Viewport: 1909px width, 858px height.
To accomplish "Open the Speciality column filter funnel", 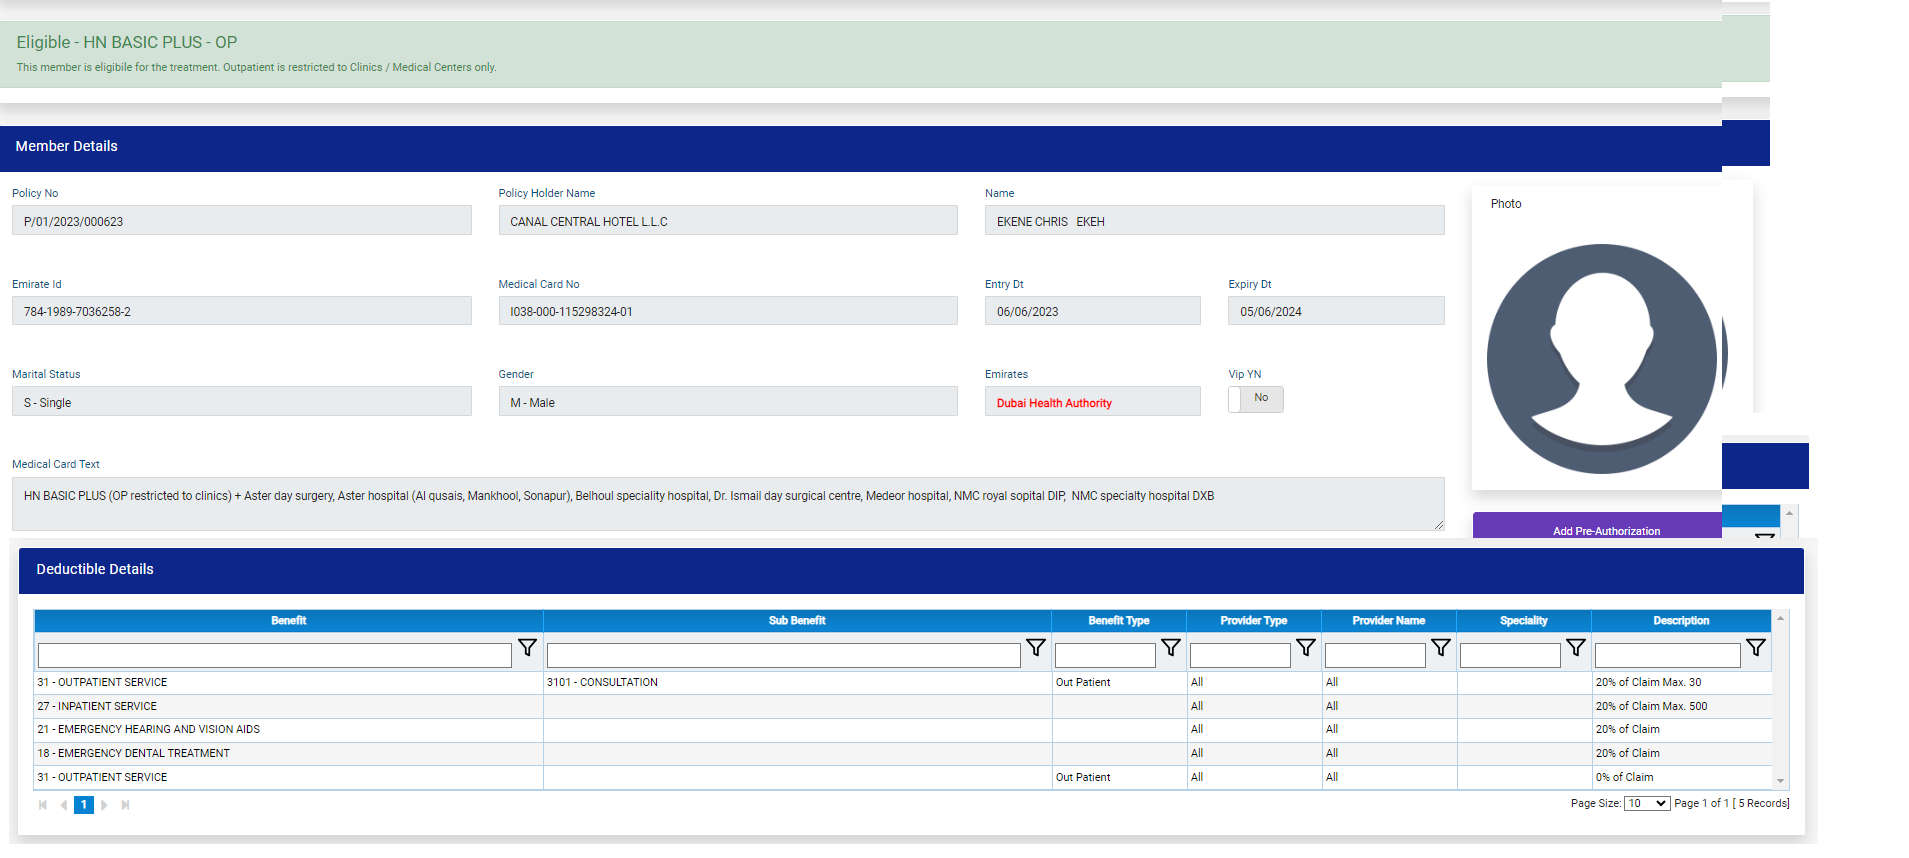I will (1576, 648).
